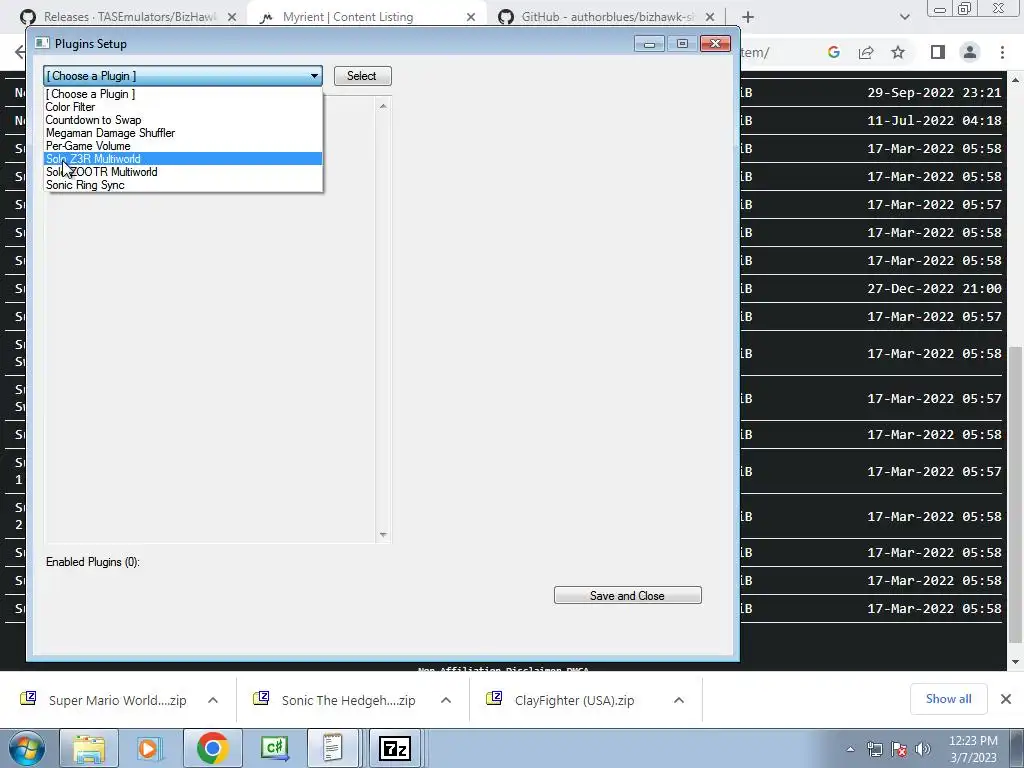Select Per-Game Volume plugin entry
The width and height of the screenshot is (1024, 768).
[183, 146]
